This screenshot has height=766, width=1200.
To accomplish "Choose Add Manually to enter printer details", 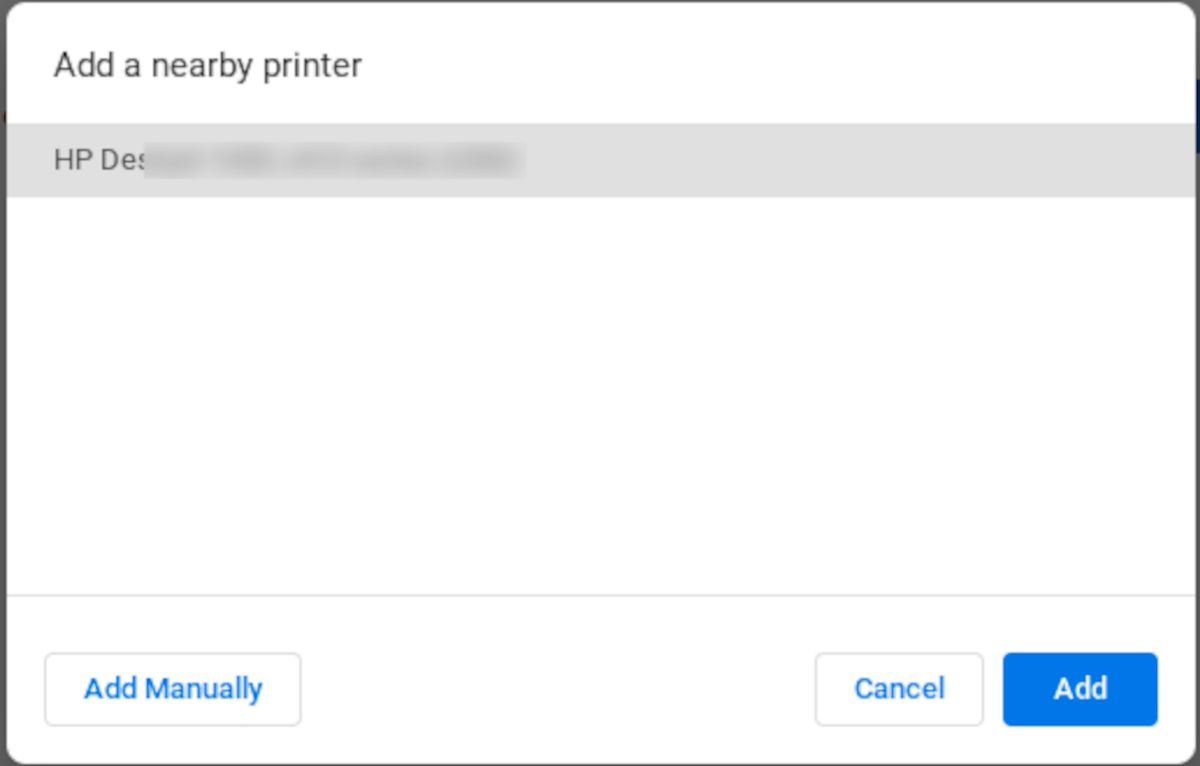I will (172, 688).
